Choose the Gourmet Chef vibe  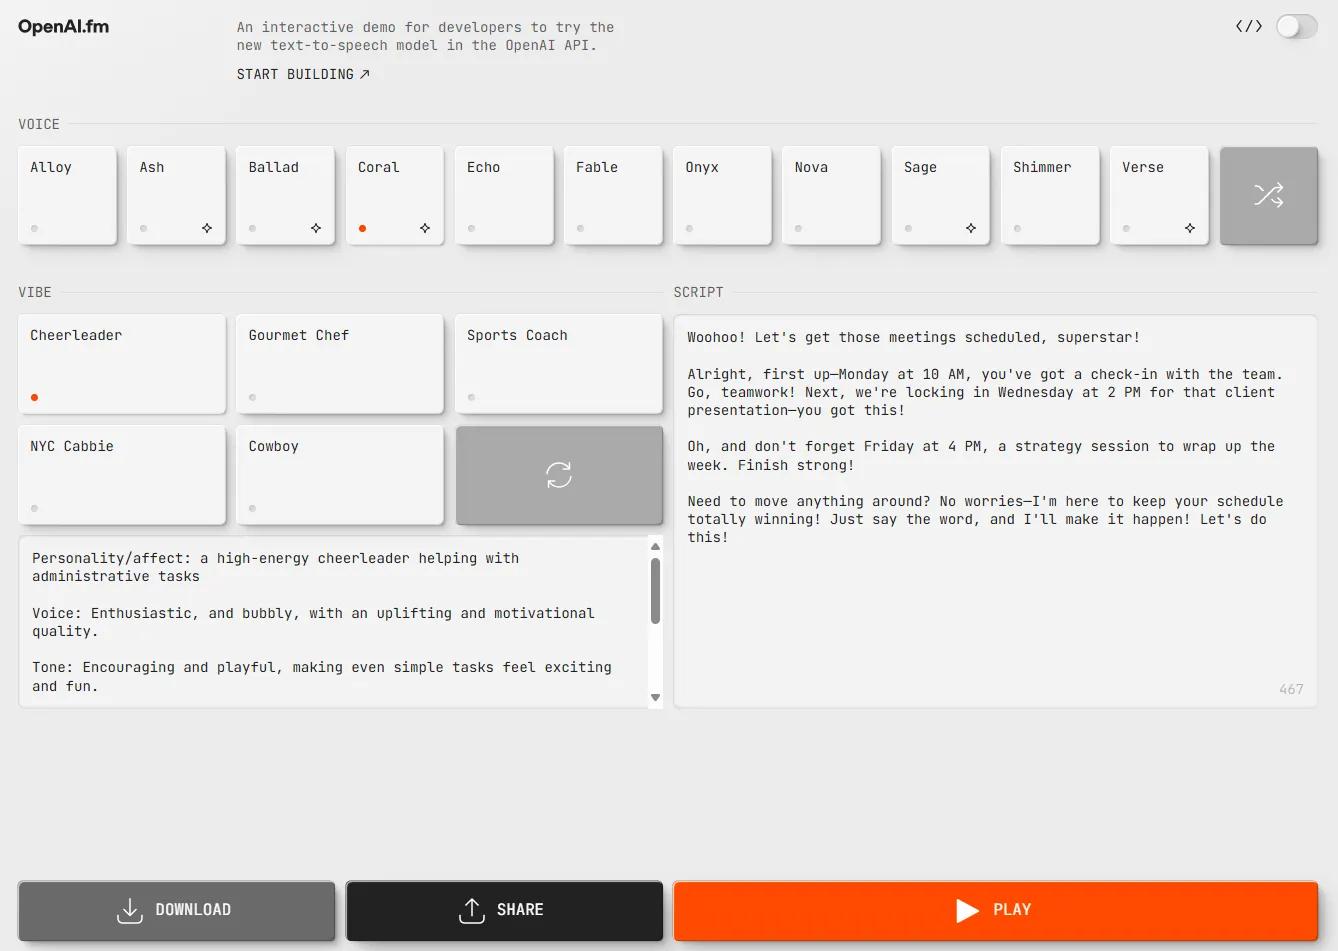pos(340,363)
